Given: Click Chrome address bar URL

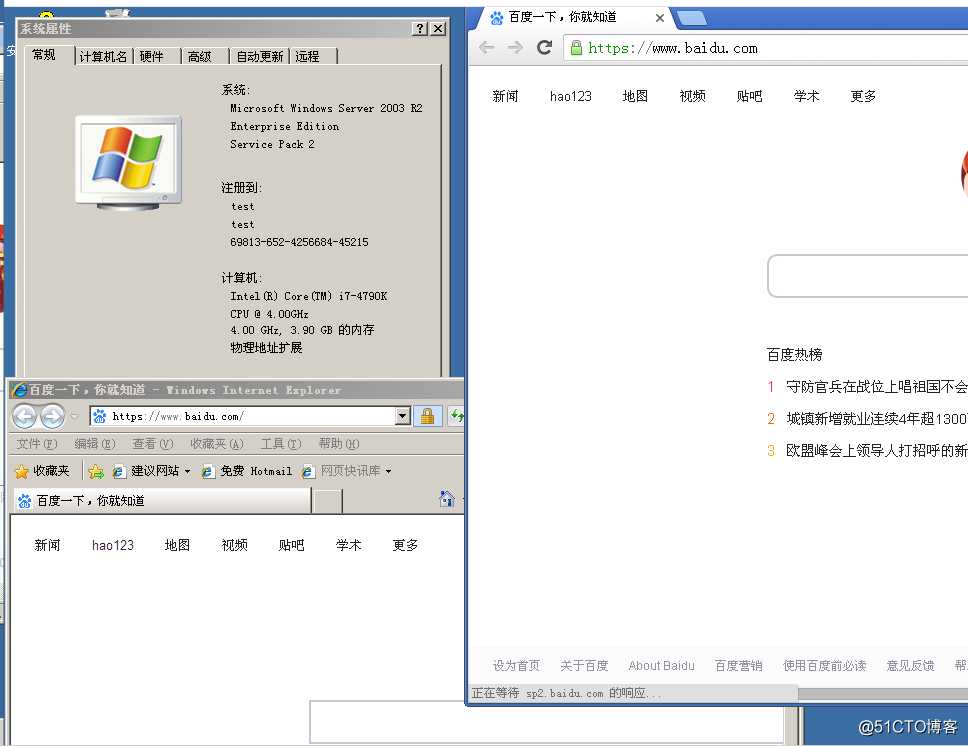Looking at the screenshot, I should point(672,48).
